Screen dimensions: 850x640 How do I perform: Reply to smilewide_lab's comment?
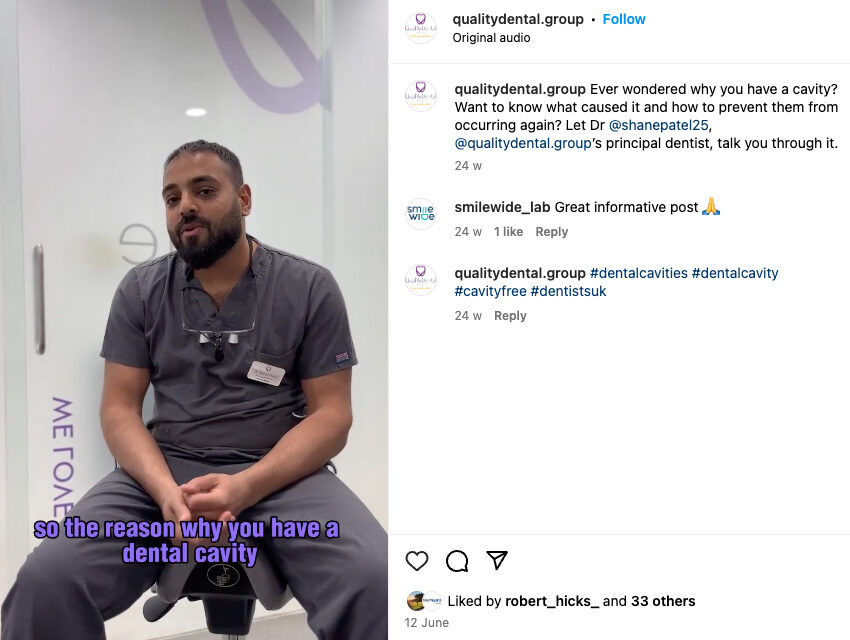pos(551,232)
